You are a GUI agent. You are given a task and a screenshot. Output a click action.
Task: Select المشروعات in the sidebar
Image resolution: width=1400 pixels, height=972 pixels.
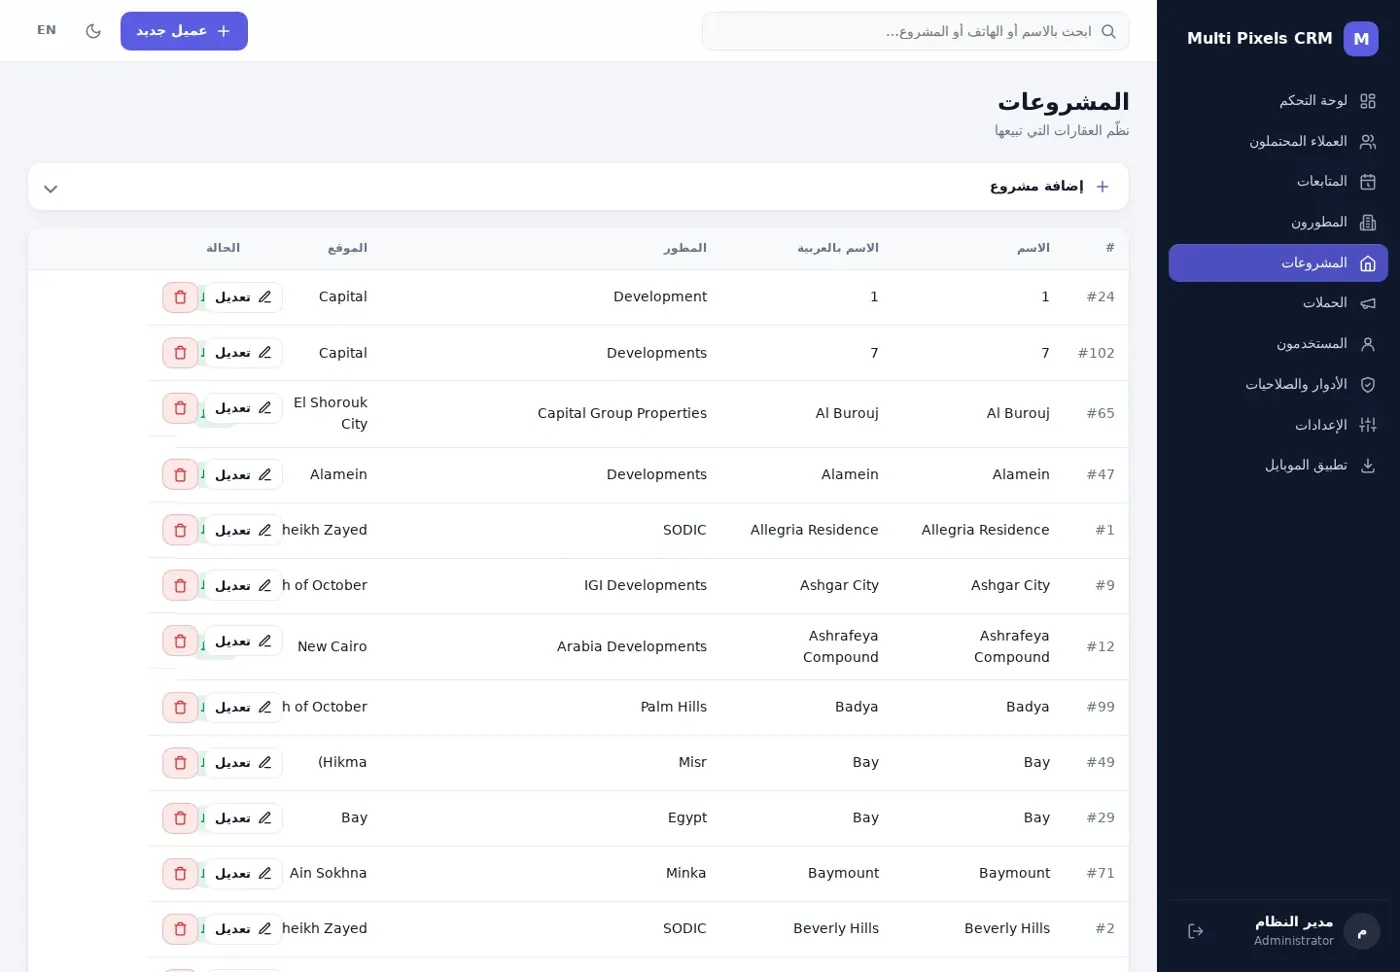coord(1278,263)
